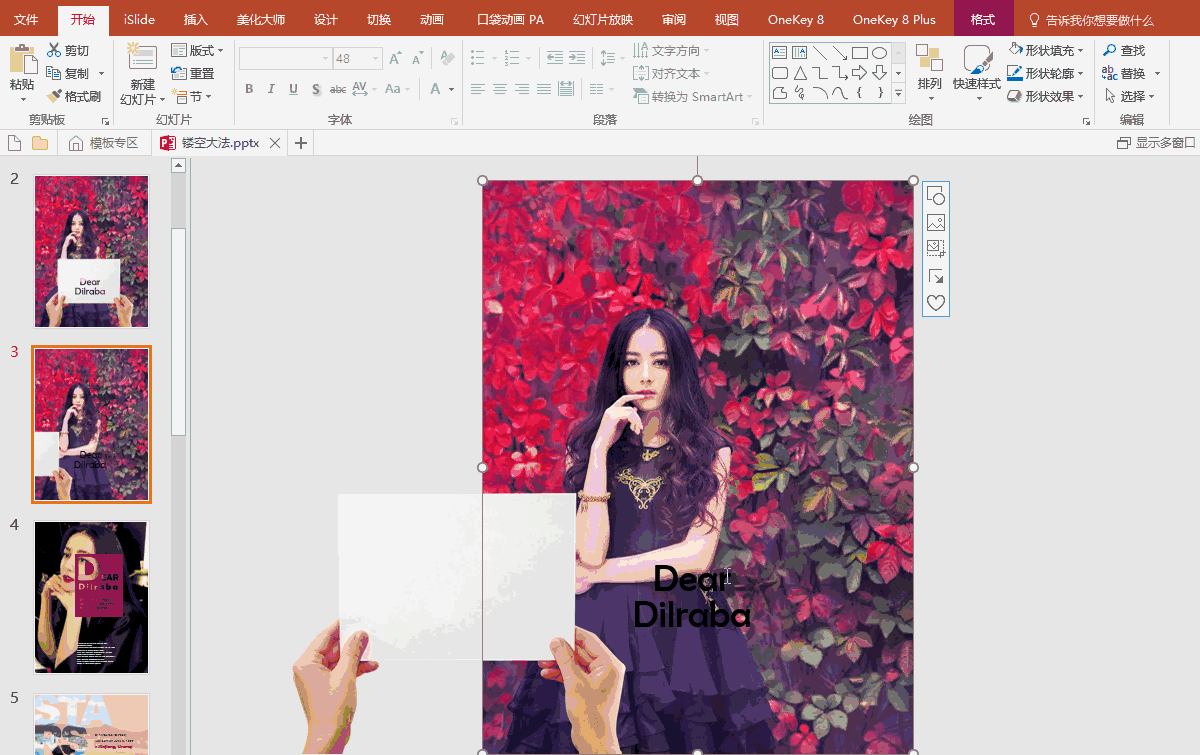Image resolution: width=1200 pixels, height=755 pixels.
Task: Open the font size dropdown showing 48
Action: tap(376, 59)
